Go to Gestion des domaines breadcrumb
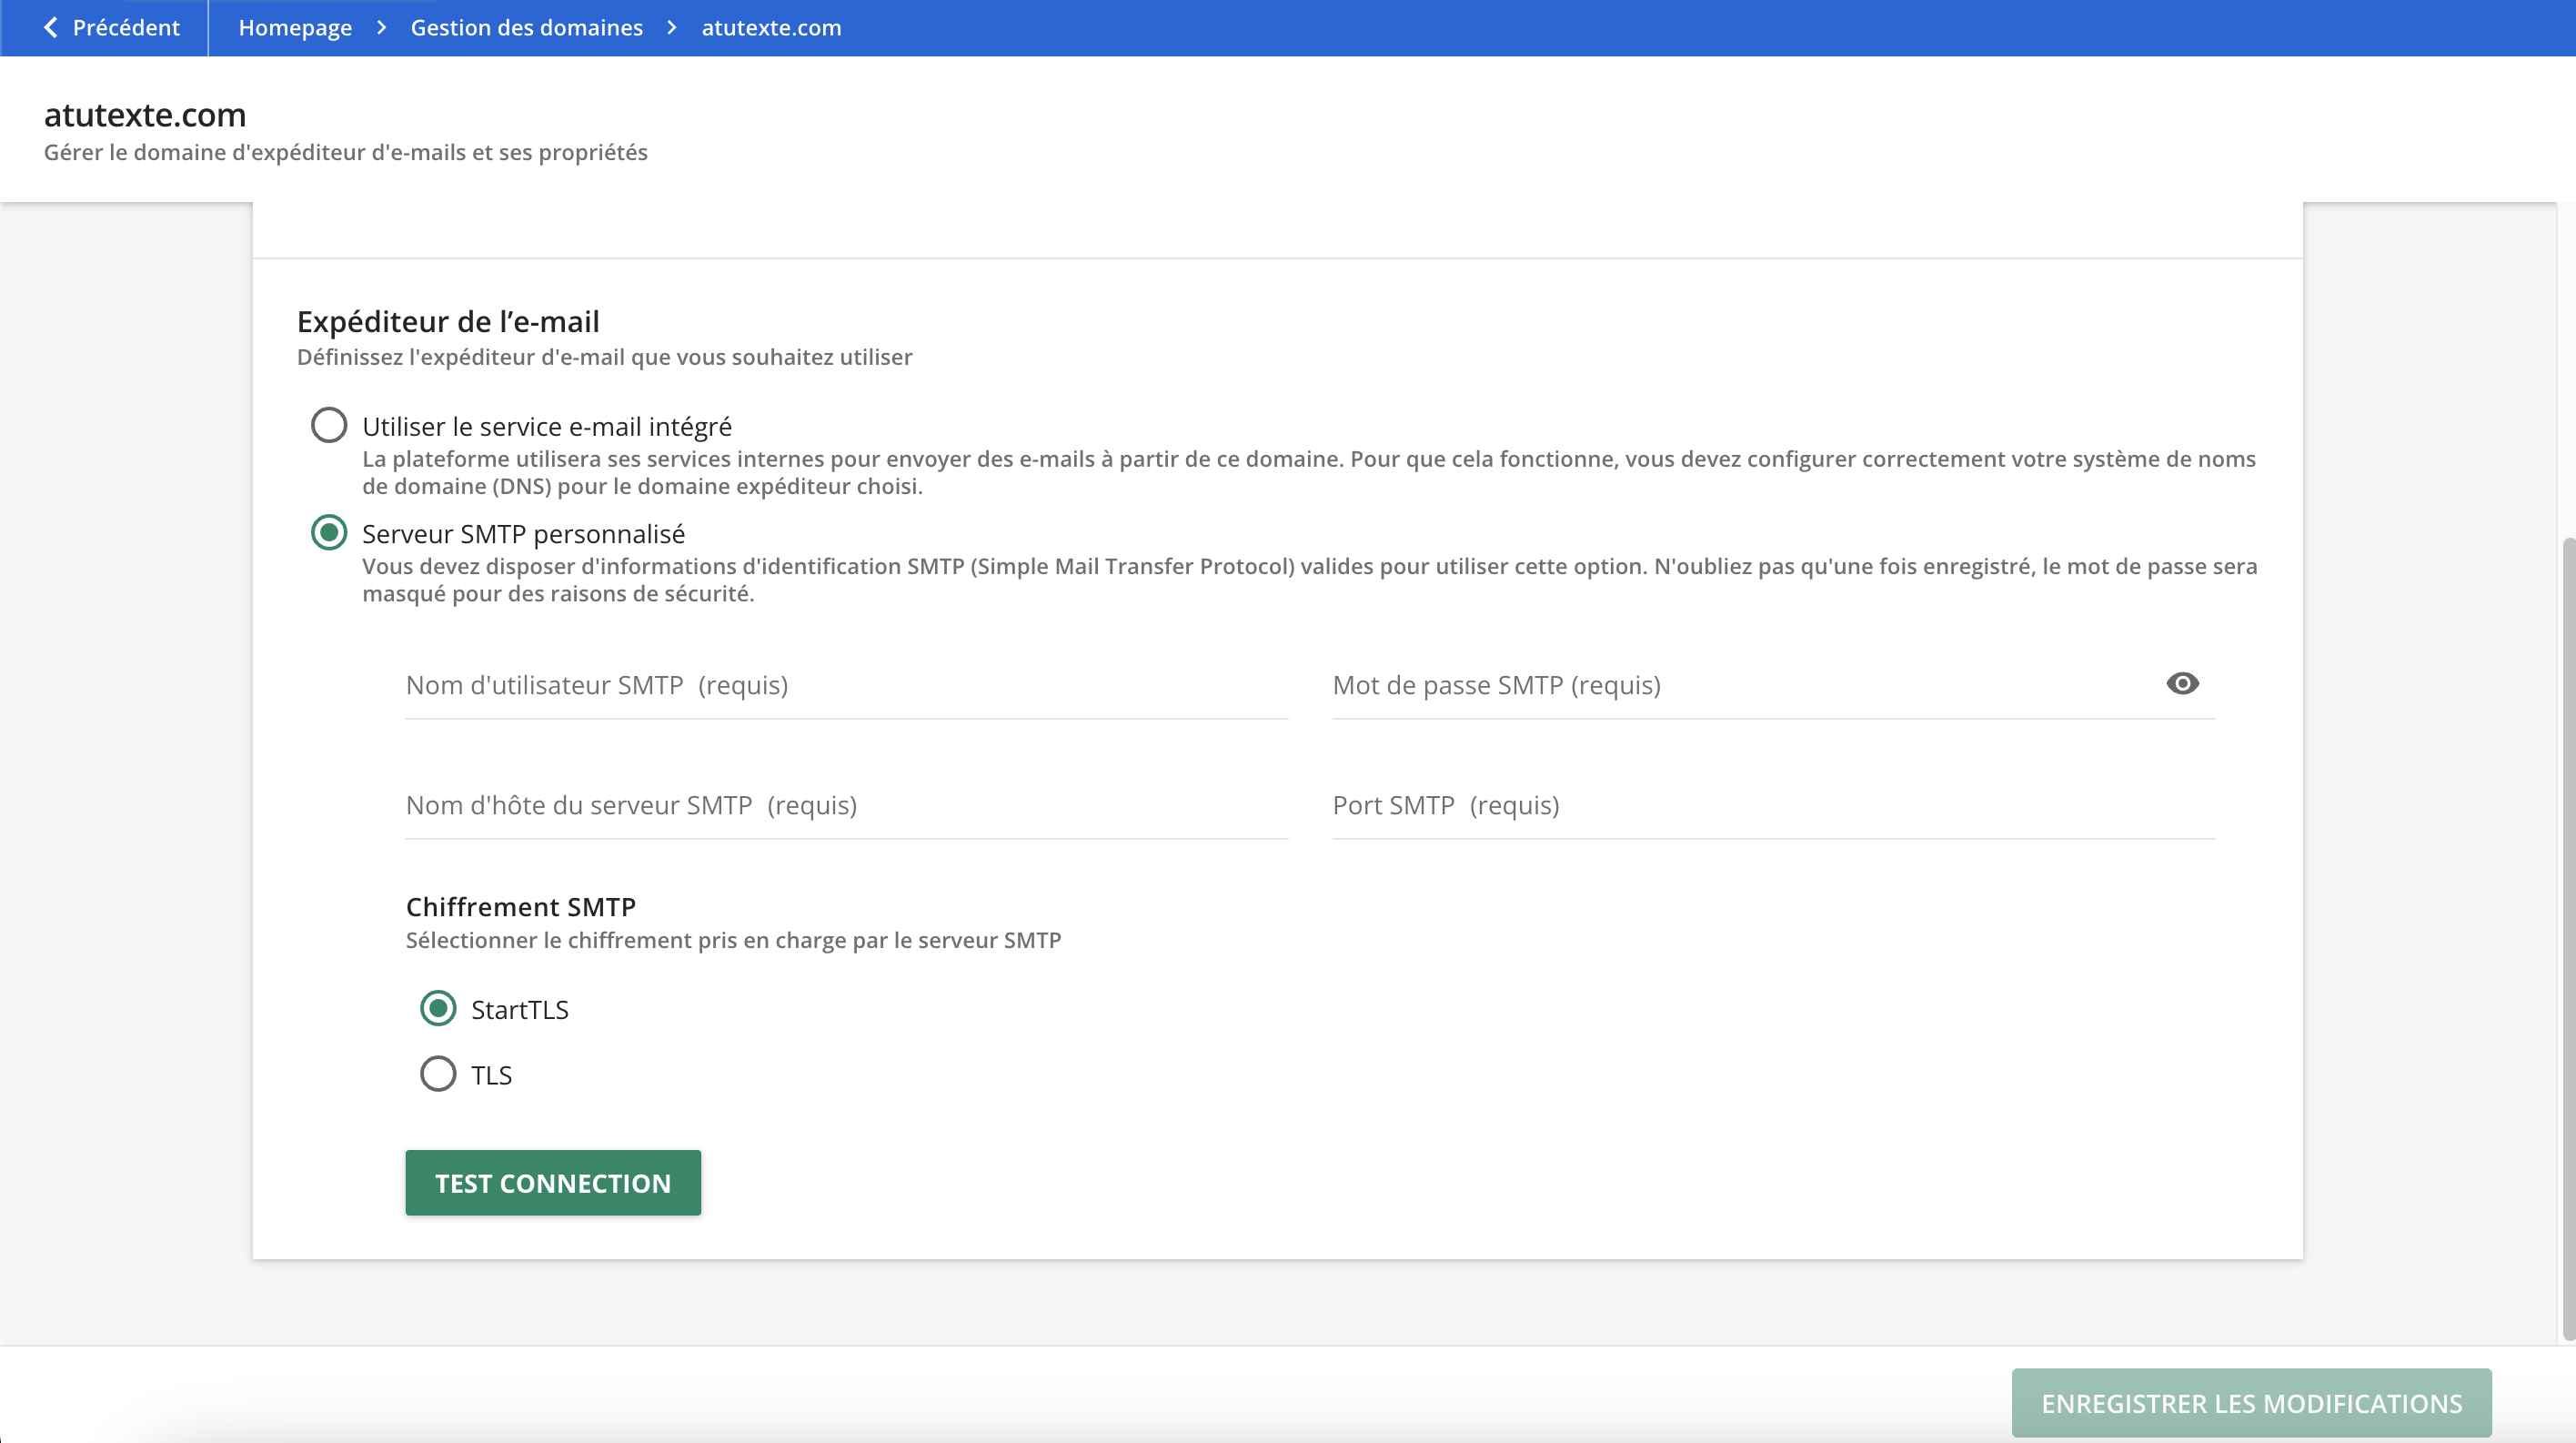The width and height of the screenshot is (2576, 1443). click(x=526, y=27)
